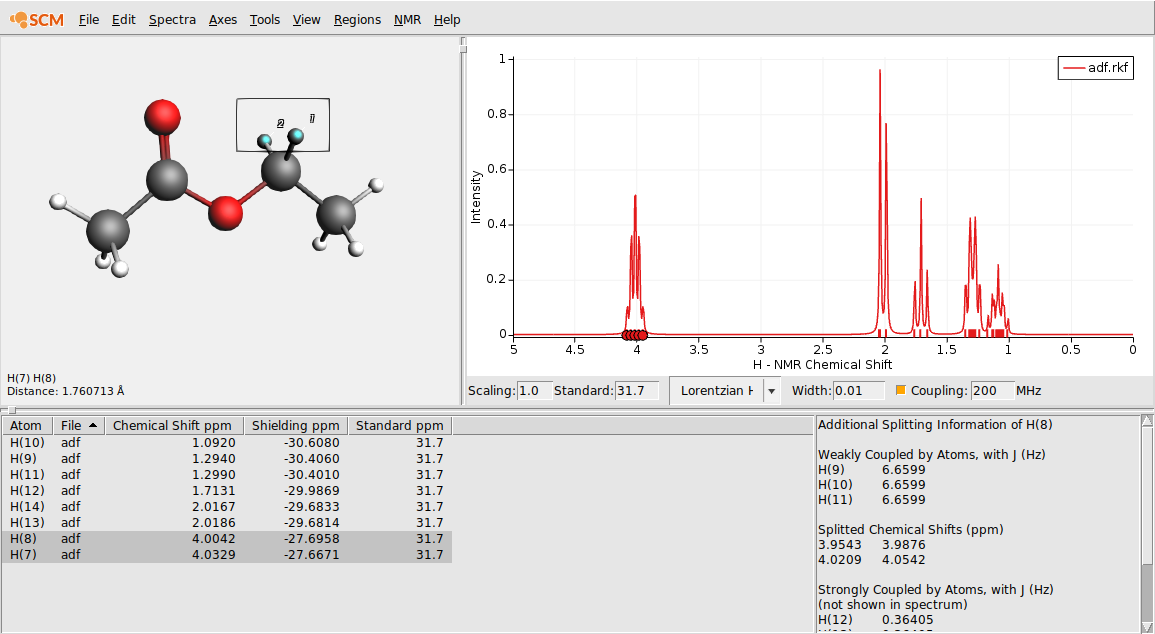Viewport: 1155px width, 634px height.
Task: Open the Edit menu
Action: tap(123, 20)
